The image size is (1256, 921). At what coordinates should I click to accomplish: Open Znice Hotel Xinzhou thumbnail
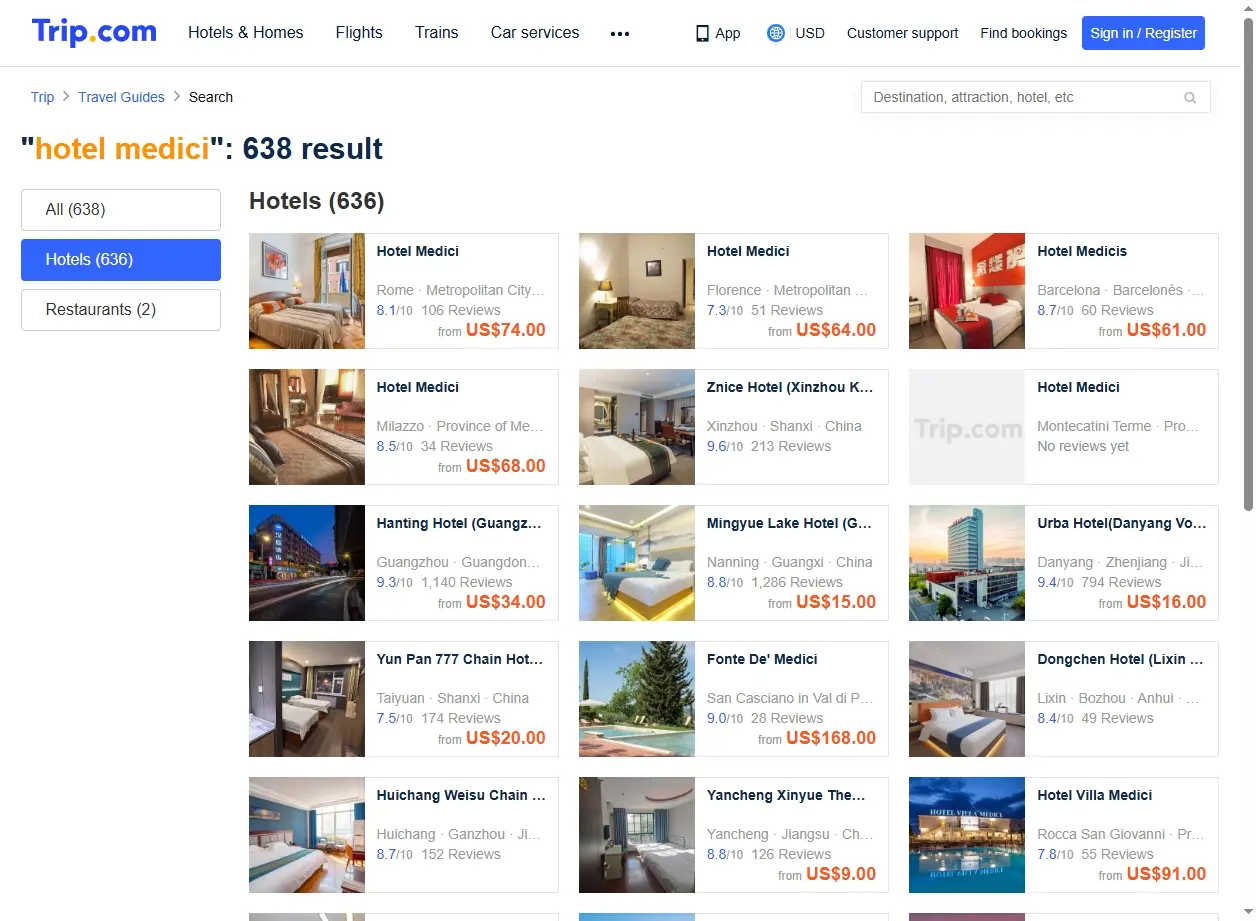[637, 427]
